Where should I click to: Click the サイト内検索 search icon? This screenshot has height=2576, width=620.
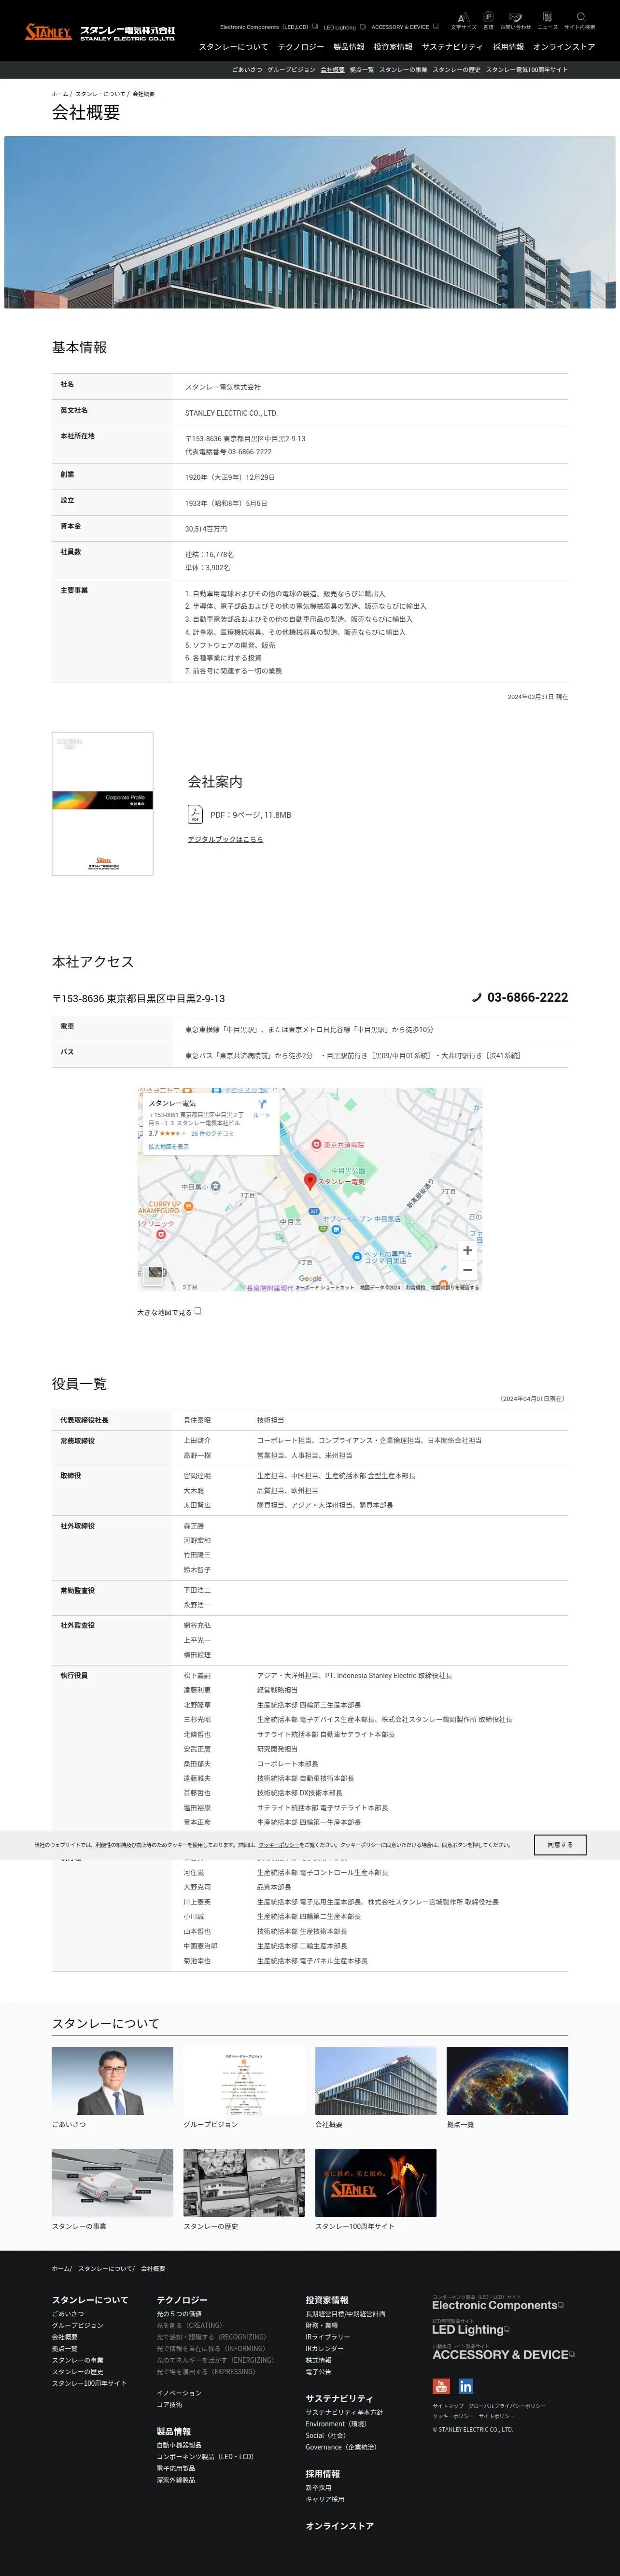click(580, 21)
